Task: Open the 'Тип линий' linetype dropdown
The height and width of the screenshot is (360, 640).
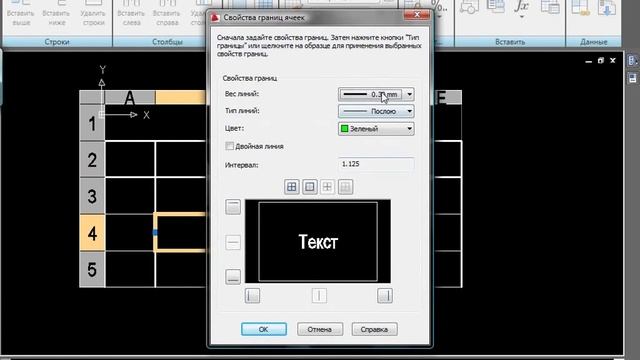Action: pos(376,111)
